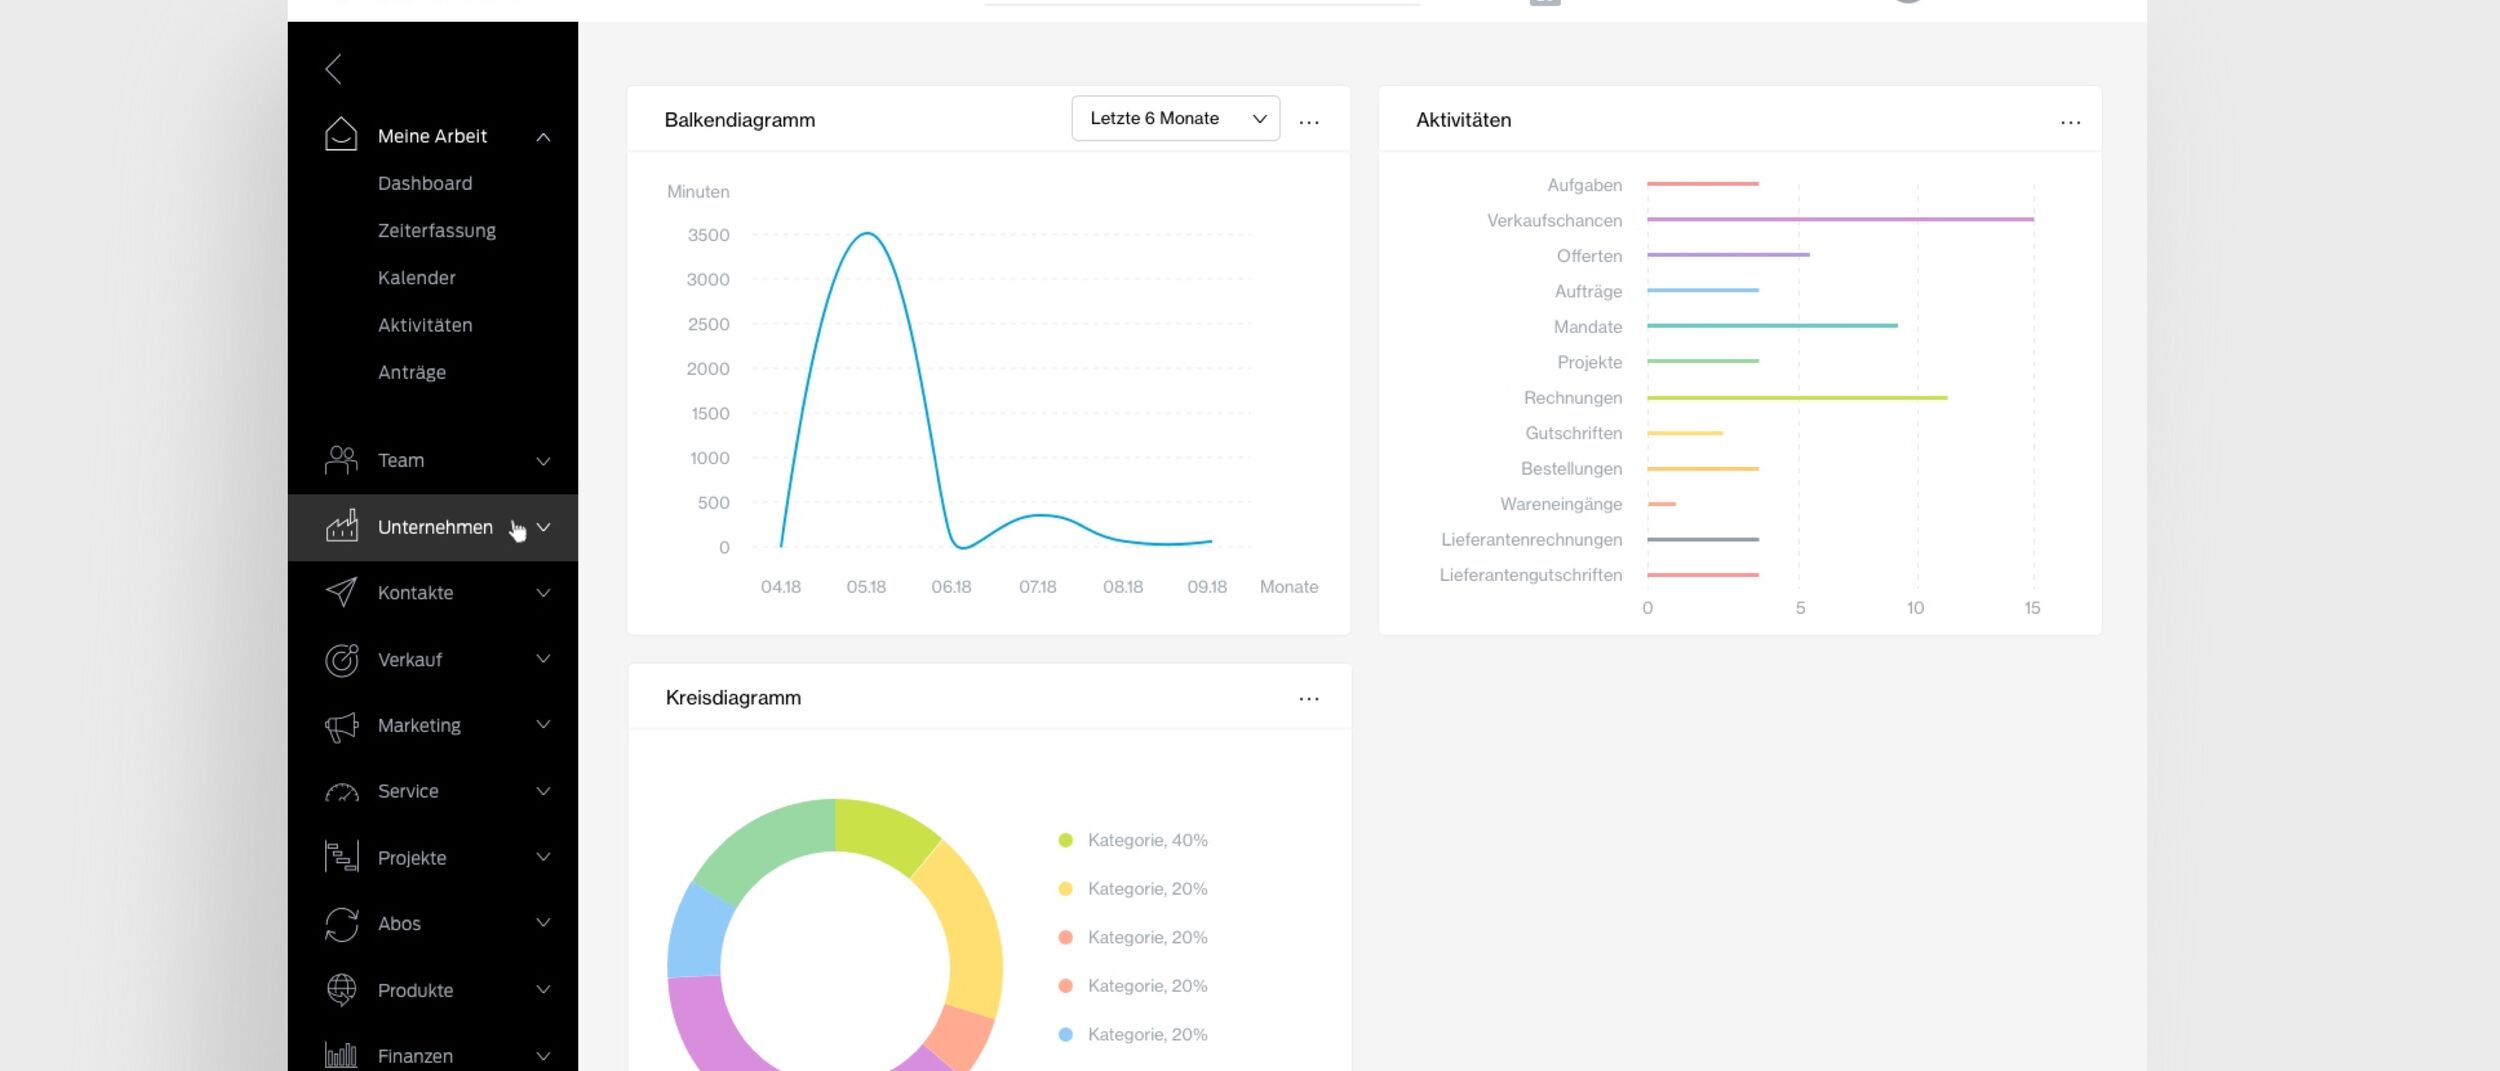
Task: Open Anträge in the sidebar
Action: pos(412,372)
